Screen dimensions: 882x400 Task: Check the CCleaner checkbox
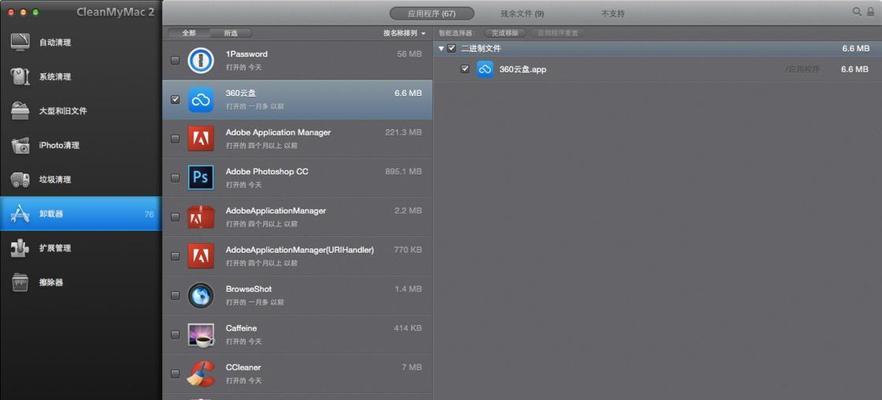coord(176,373)
